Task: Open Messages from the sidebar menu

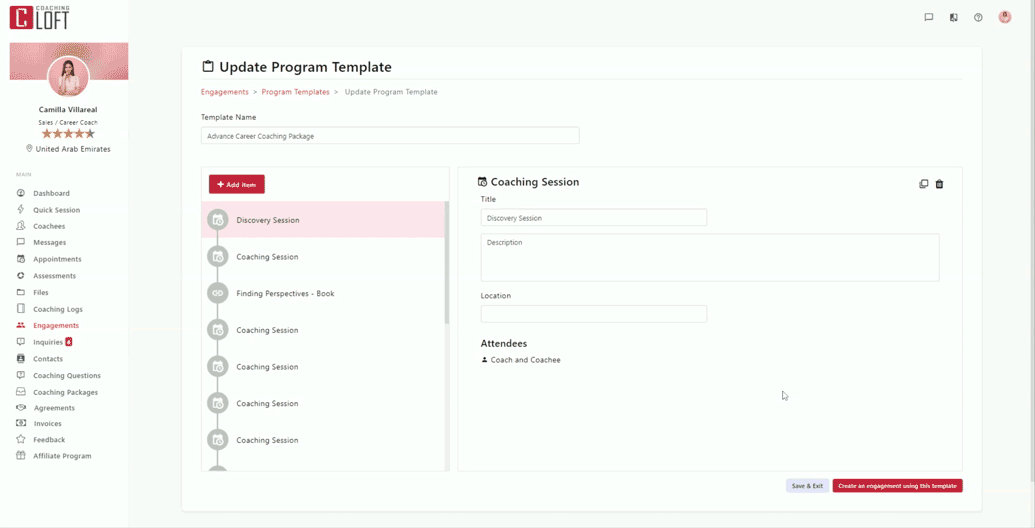Action: pyautogui.click(x=50, y=243)
